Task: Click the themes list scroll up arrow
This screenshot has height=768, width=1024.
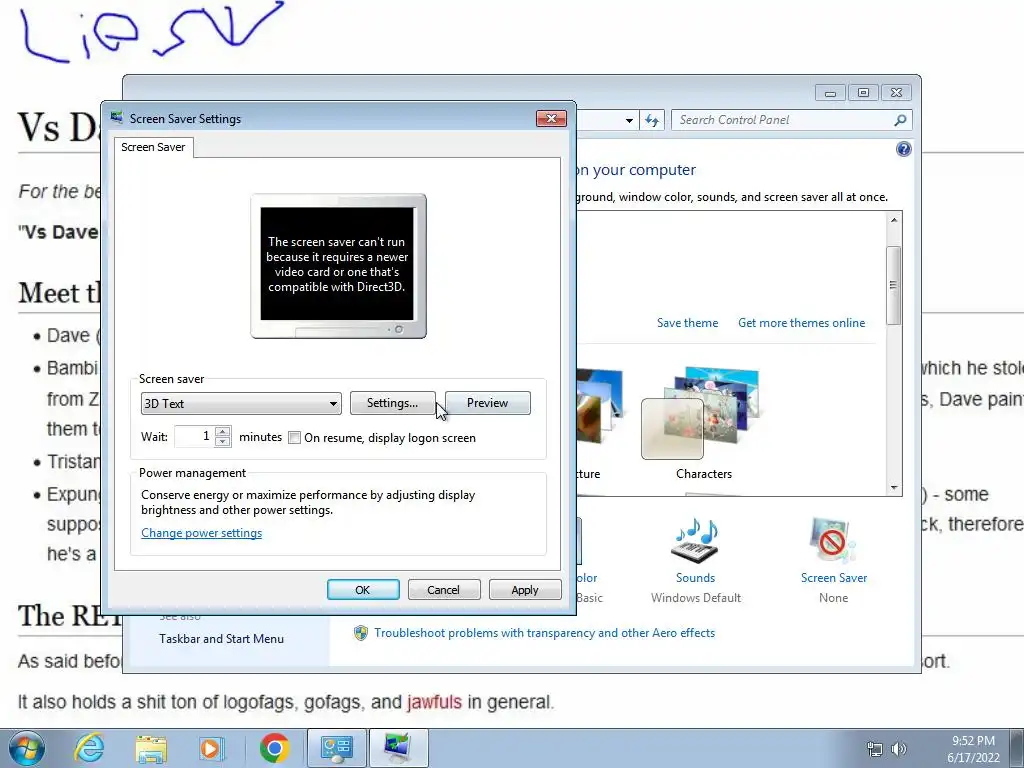Action: pyautogui.click(x=894, y=220)
